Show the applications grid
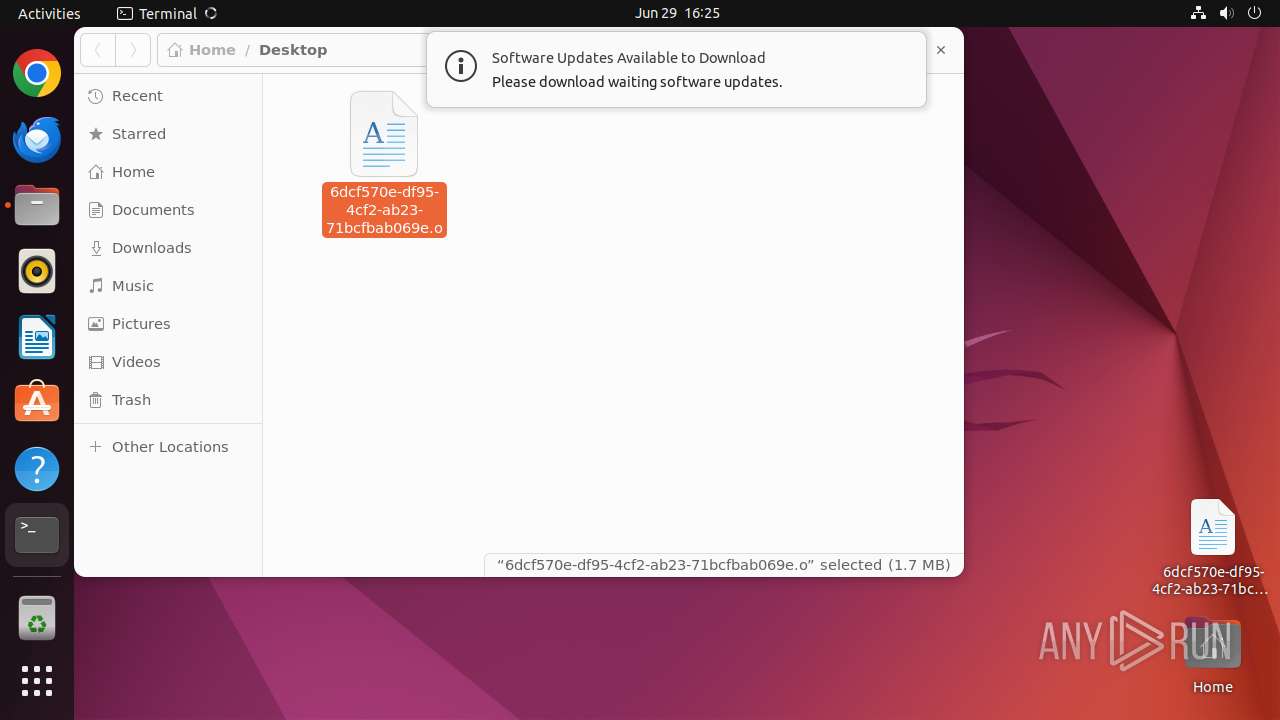This screenshot has width=1280, height=720. tap(37, 681)
